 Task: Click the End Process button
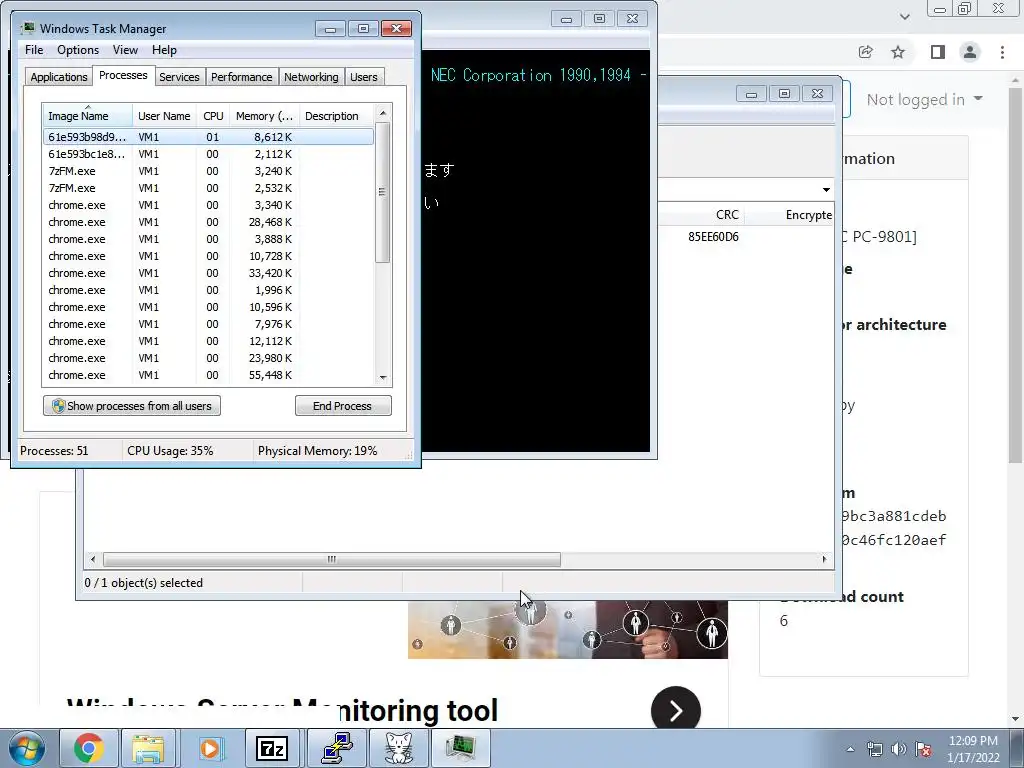pyautogui.click(x=343, y=406)
